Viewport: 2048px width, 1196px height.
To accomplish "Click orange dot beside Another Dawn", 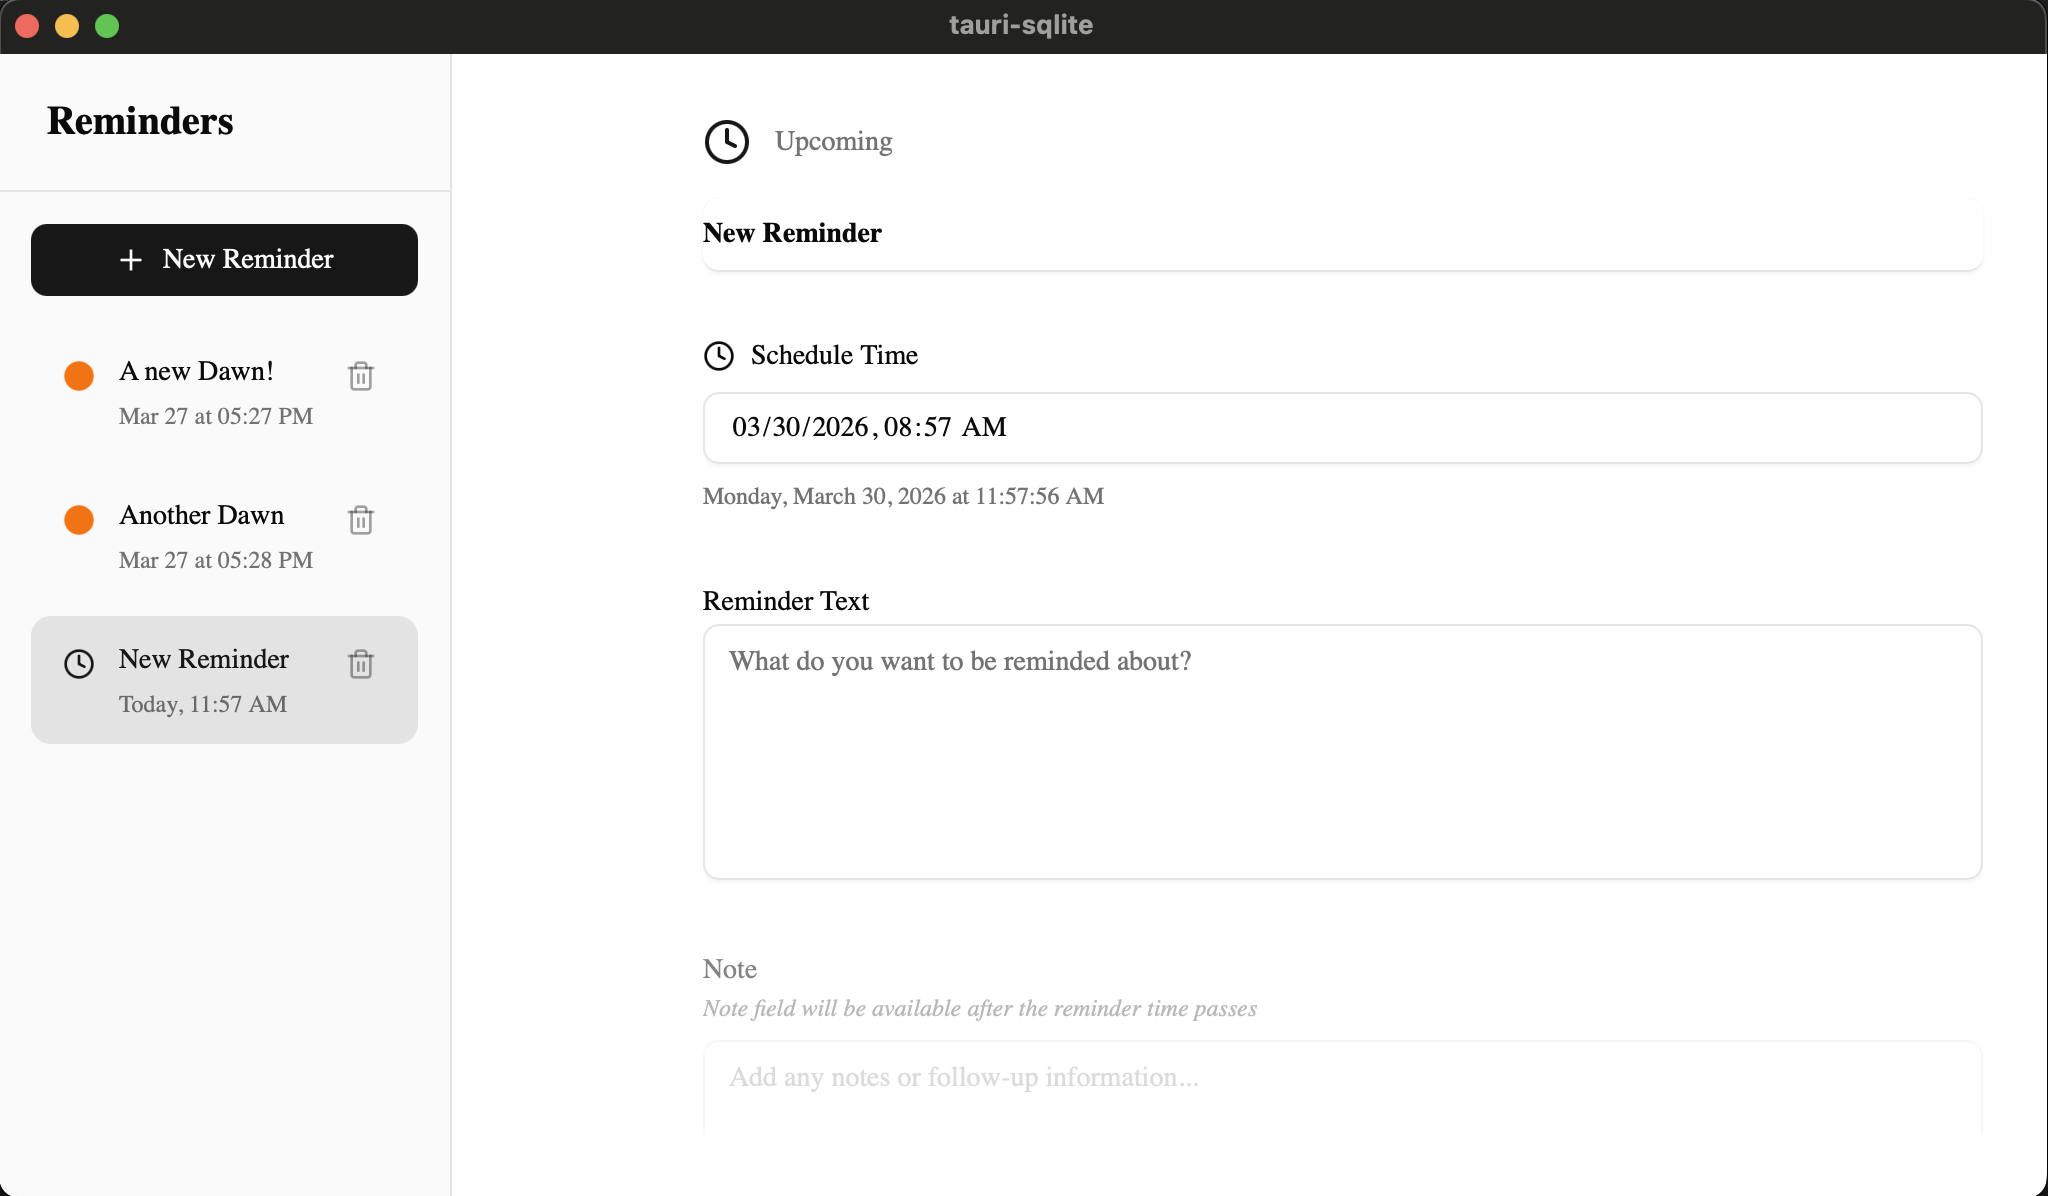I will pos(79,520).
